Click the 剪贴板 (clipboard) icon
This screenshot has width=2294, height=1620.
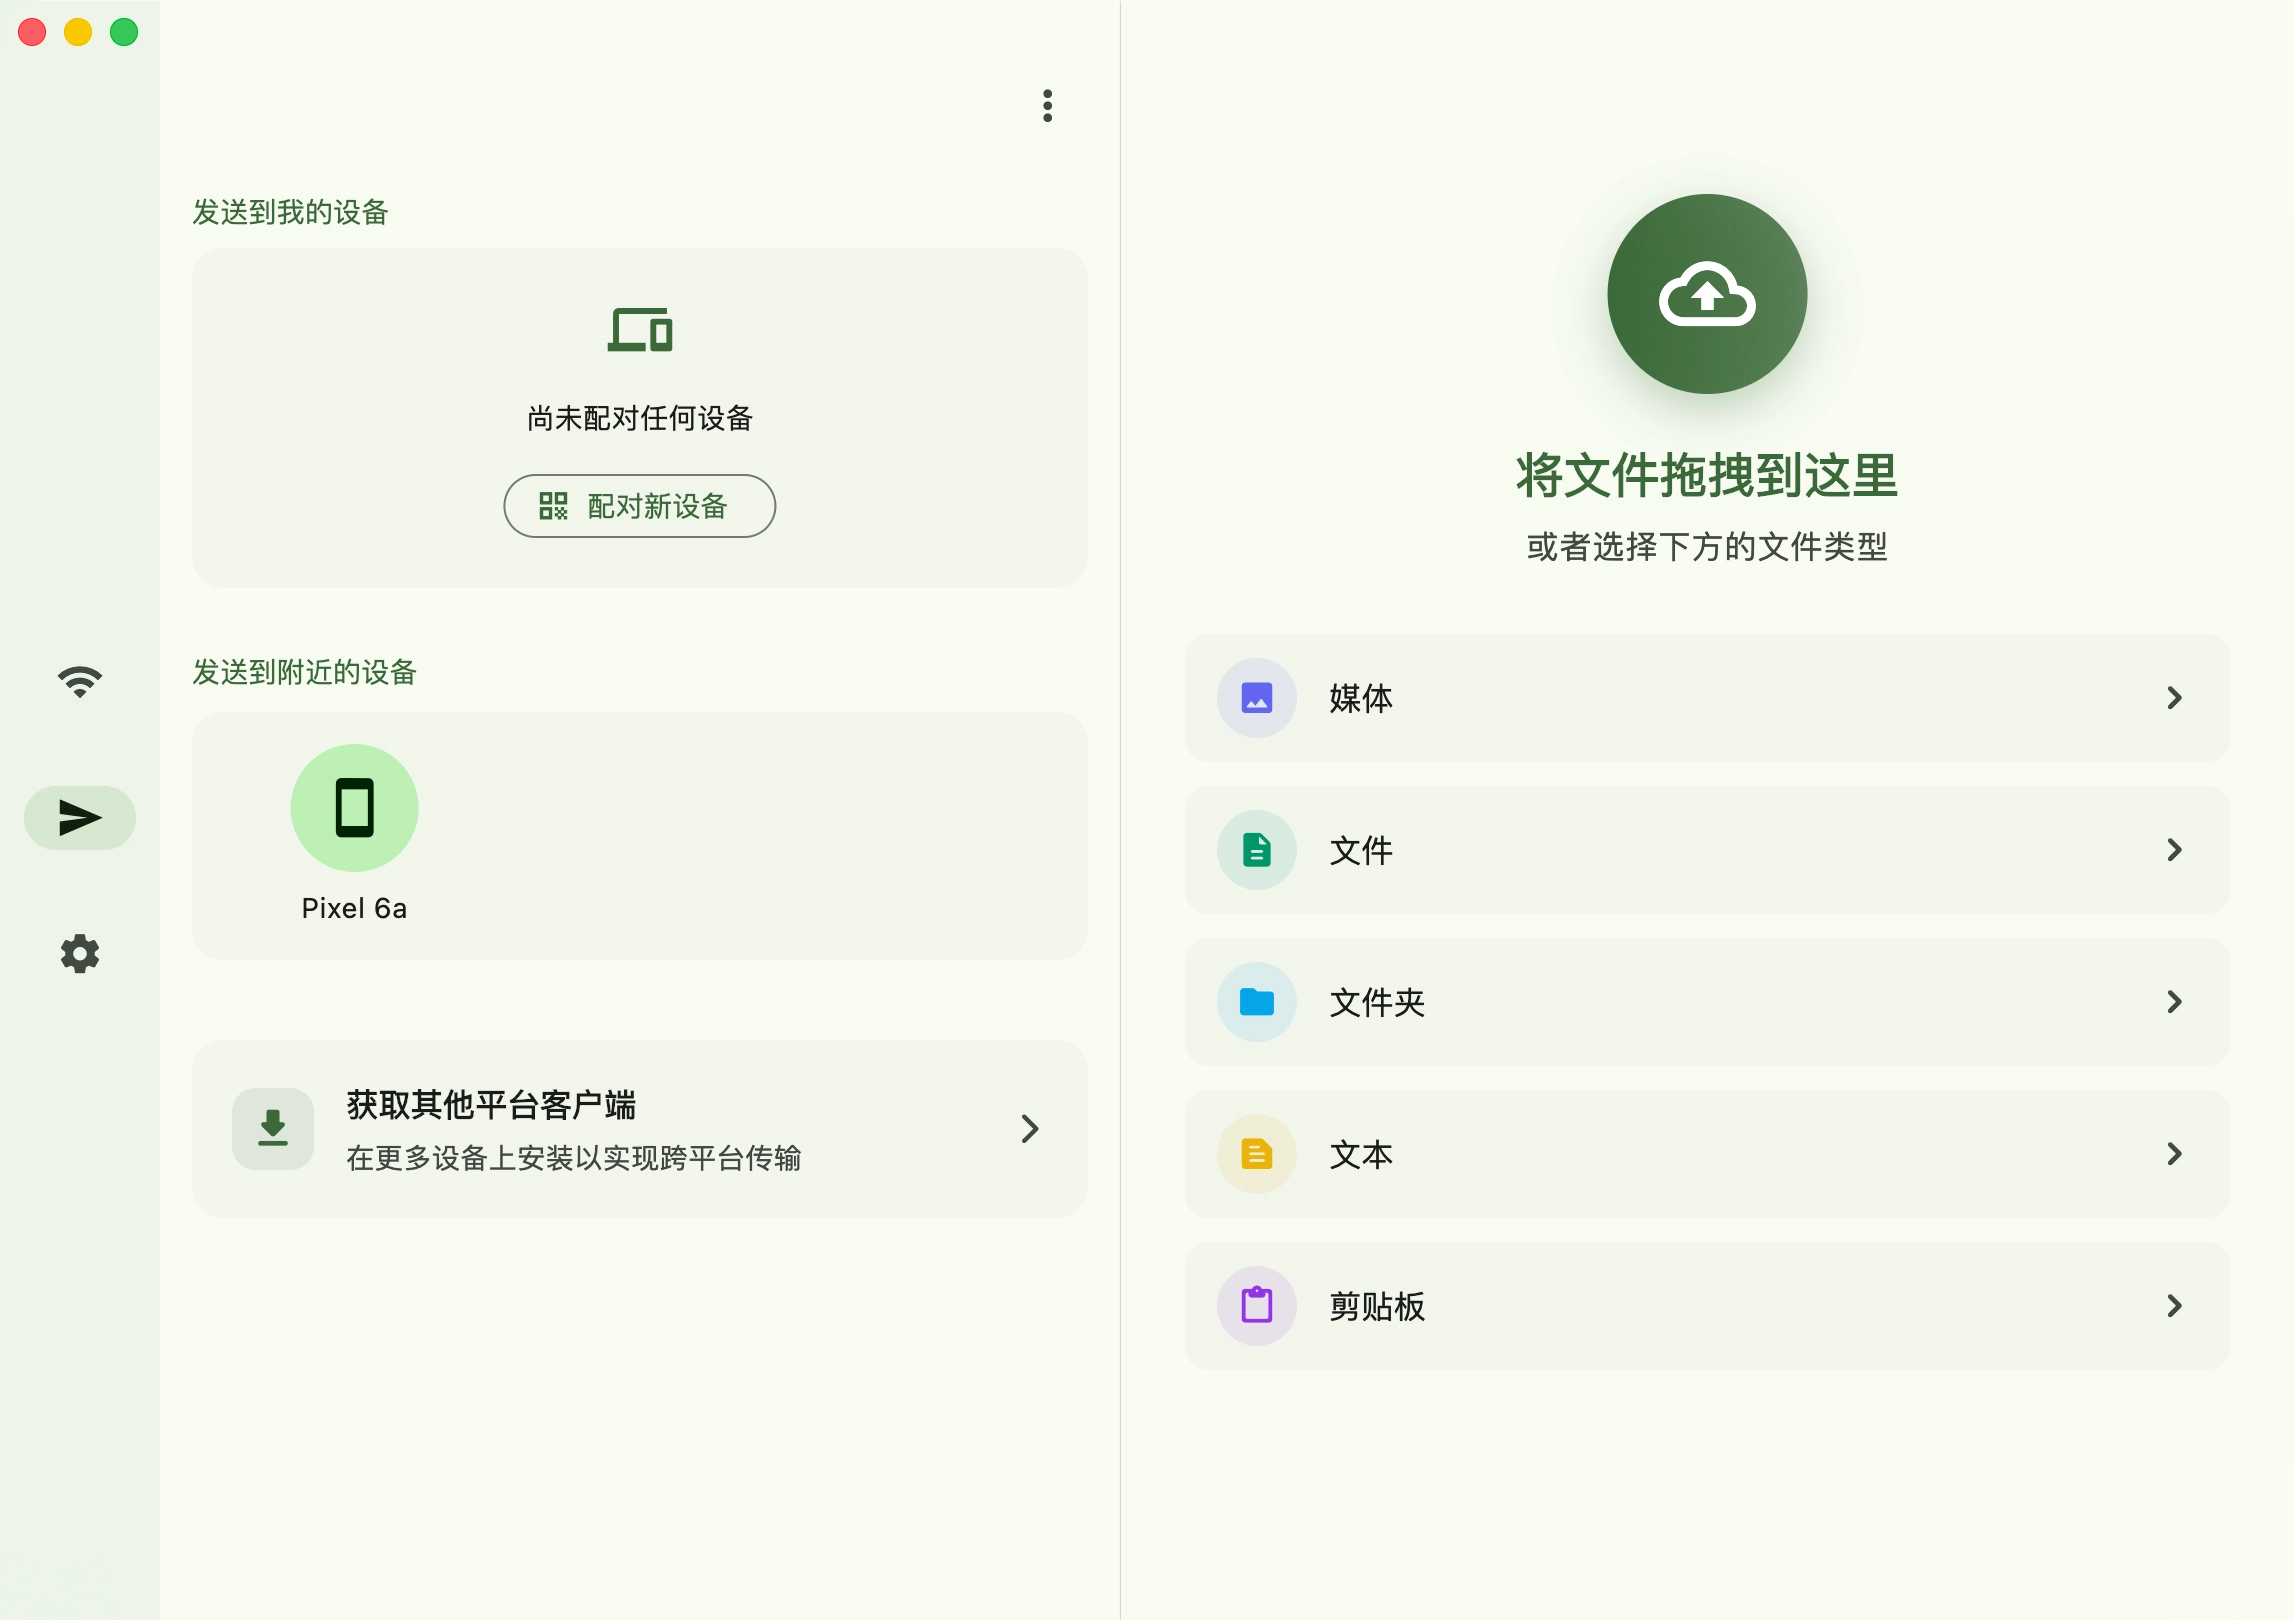pyautogui.click(x=1255, y=1306)
